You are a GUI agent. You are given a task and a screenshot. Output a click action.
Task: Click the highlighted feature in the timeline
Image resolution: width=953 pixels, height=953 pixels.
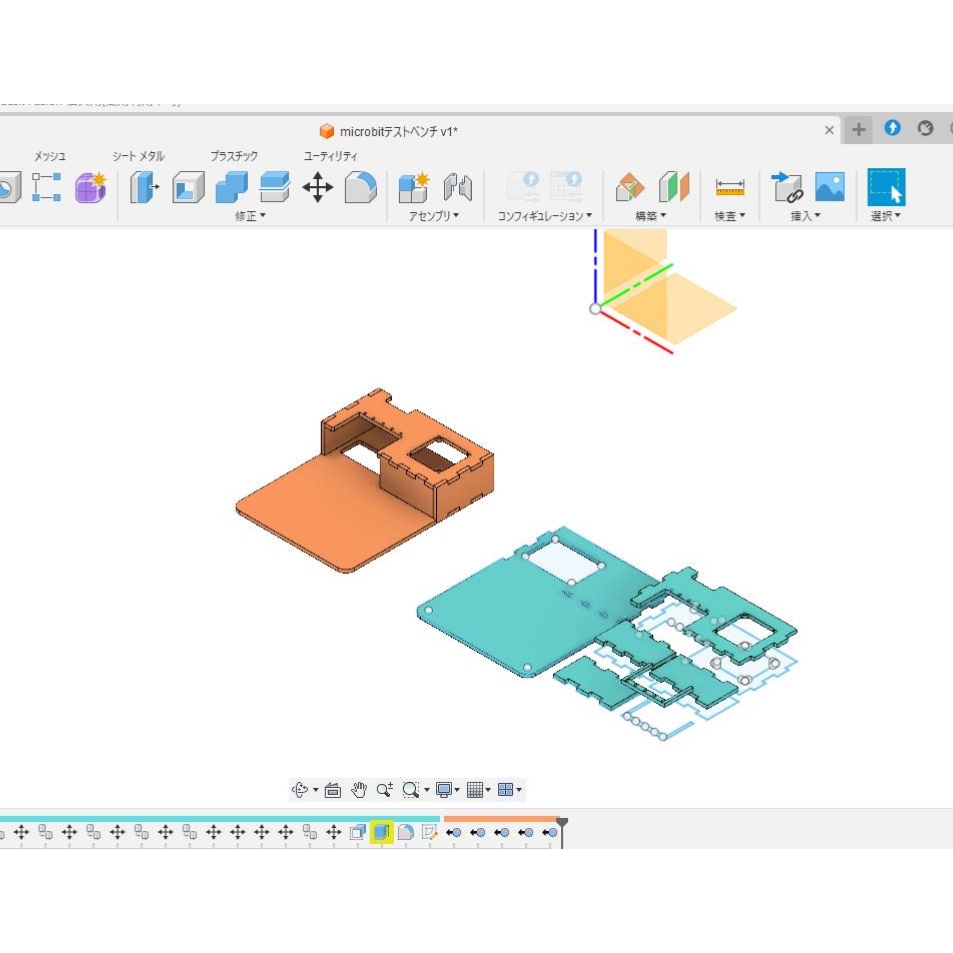(381, 832)
